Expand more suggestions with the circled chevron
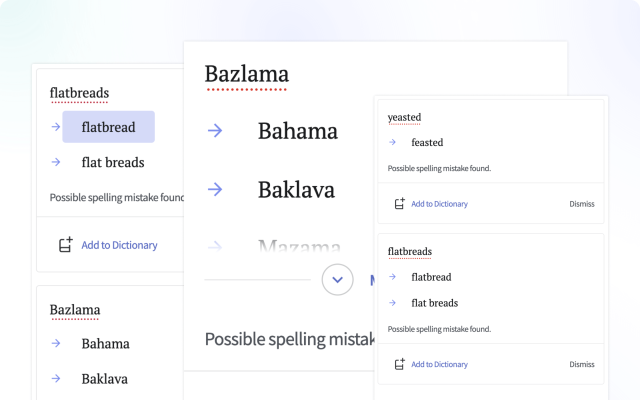Image resolution: width=640 pixels, height=400 pixels. 338,280
